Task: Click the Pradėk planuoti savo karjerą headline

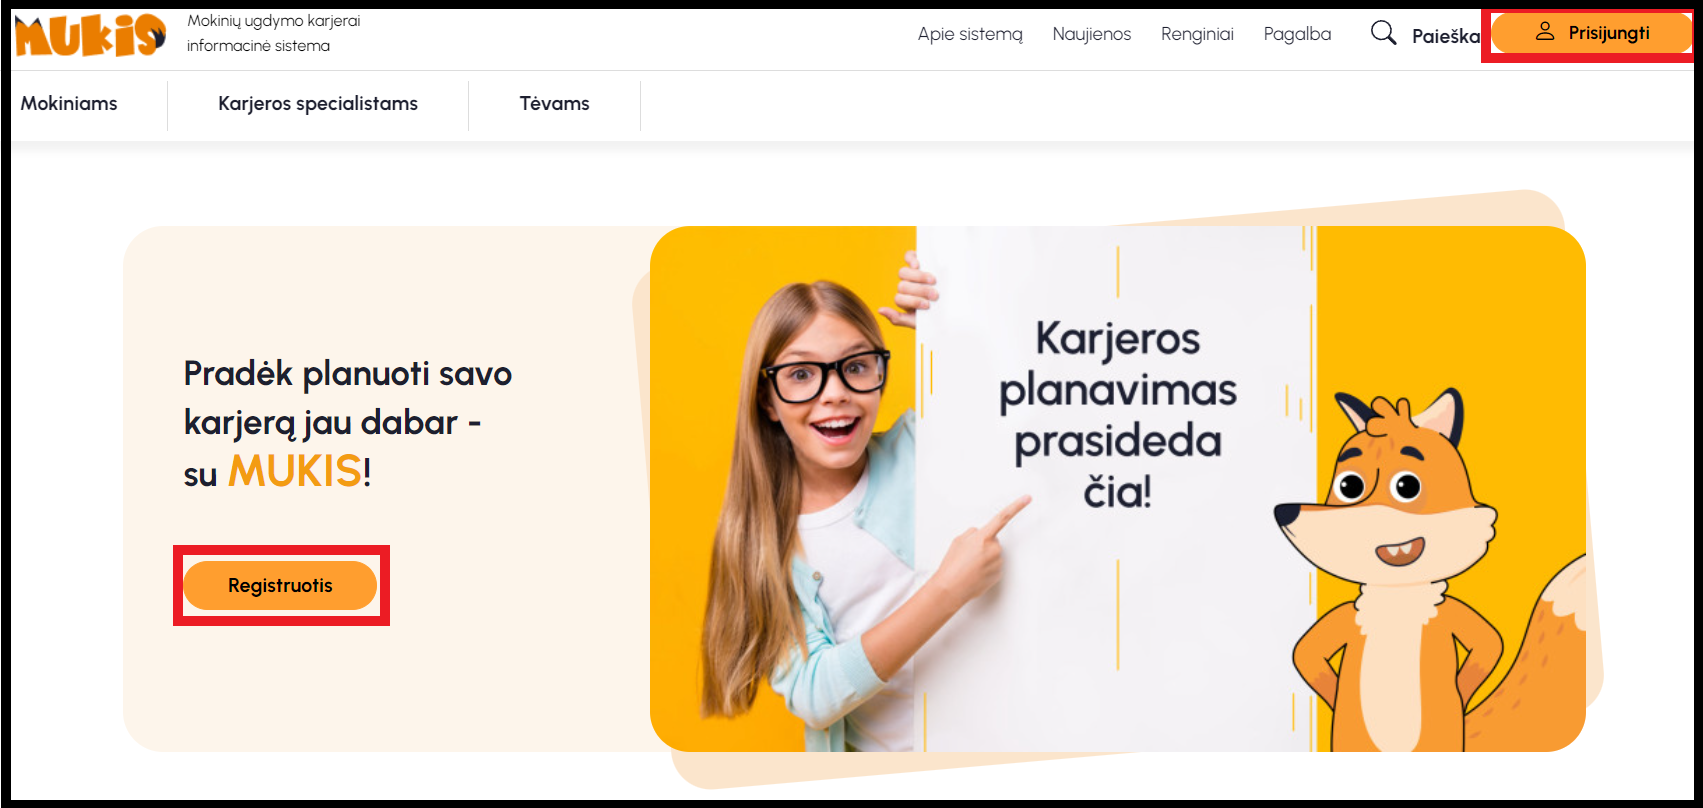Action: point(347,422)
